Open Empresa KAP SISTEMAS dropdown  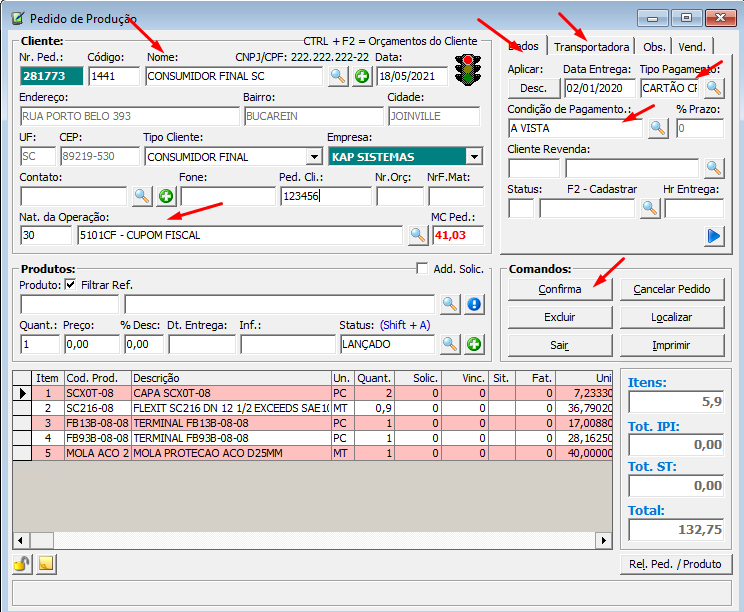tap(474, 157)
